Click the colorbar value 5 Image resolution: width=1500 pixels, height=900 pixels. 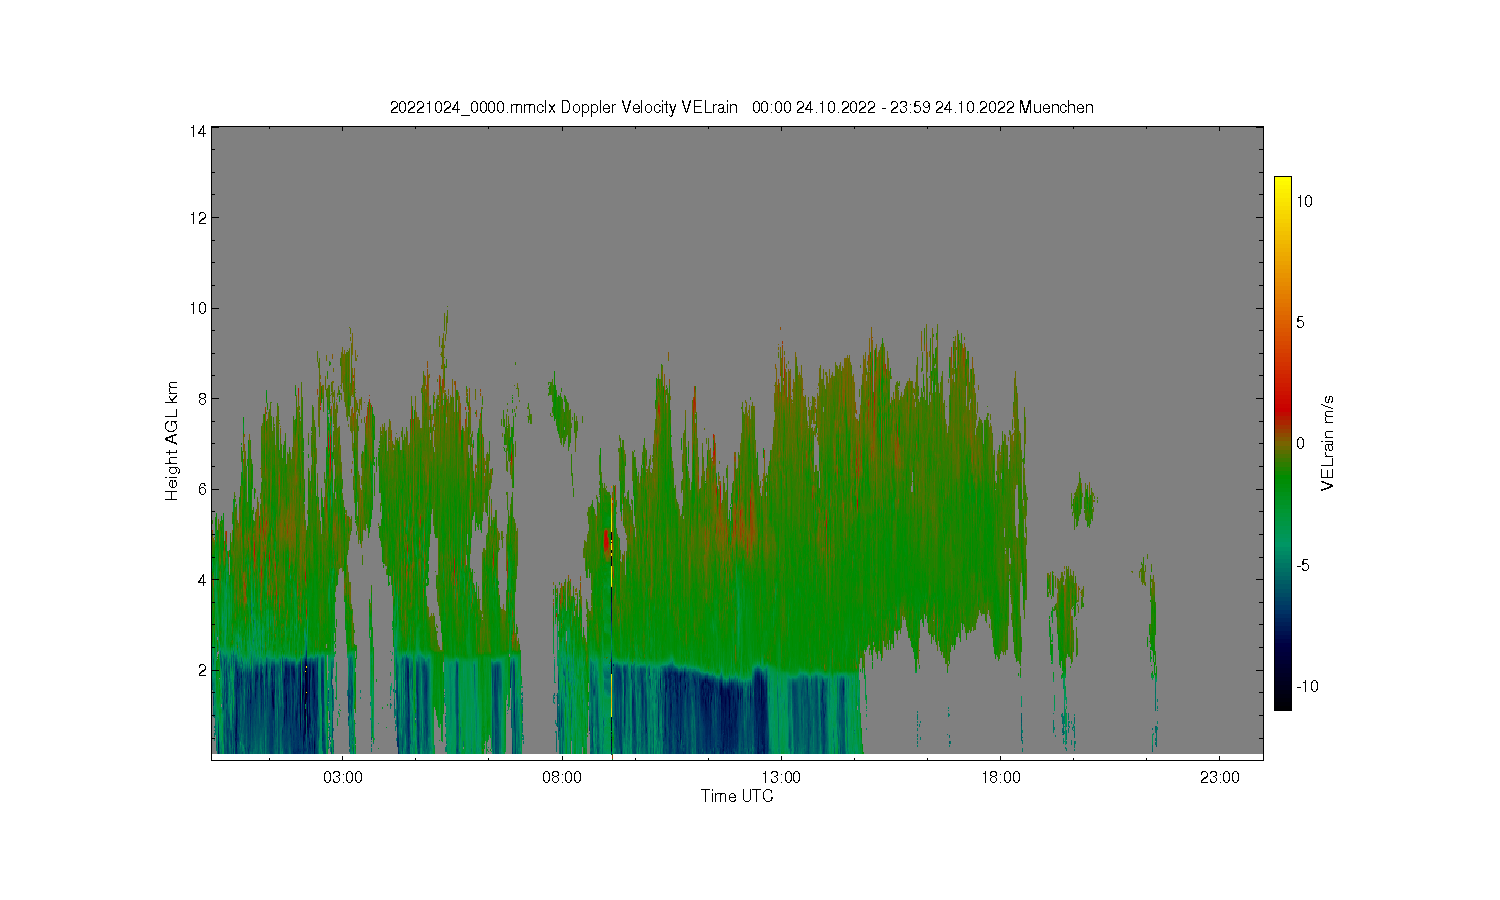[x=1302, y=322]
